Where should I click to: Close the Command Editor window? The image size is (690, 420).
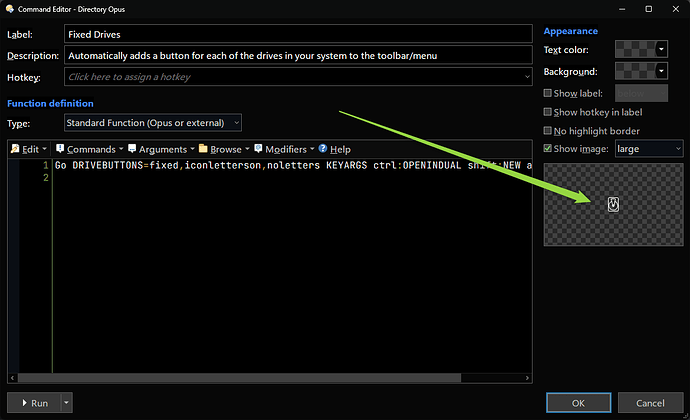tap(676, 9)
